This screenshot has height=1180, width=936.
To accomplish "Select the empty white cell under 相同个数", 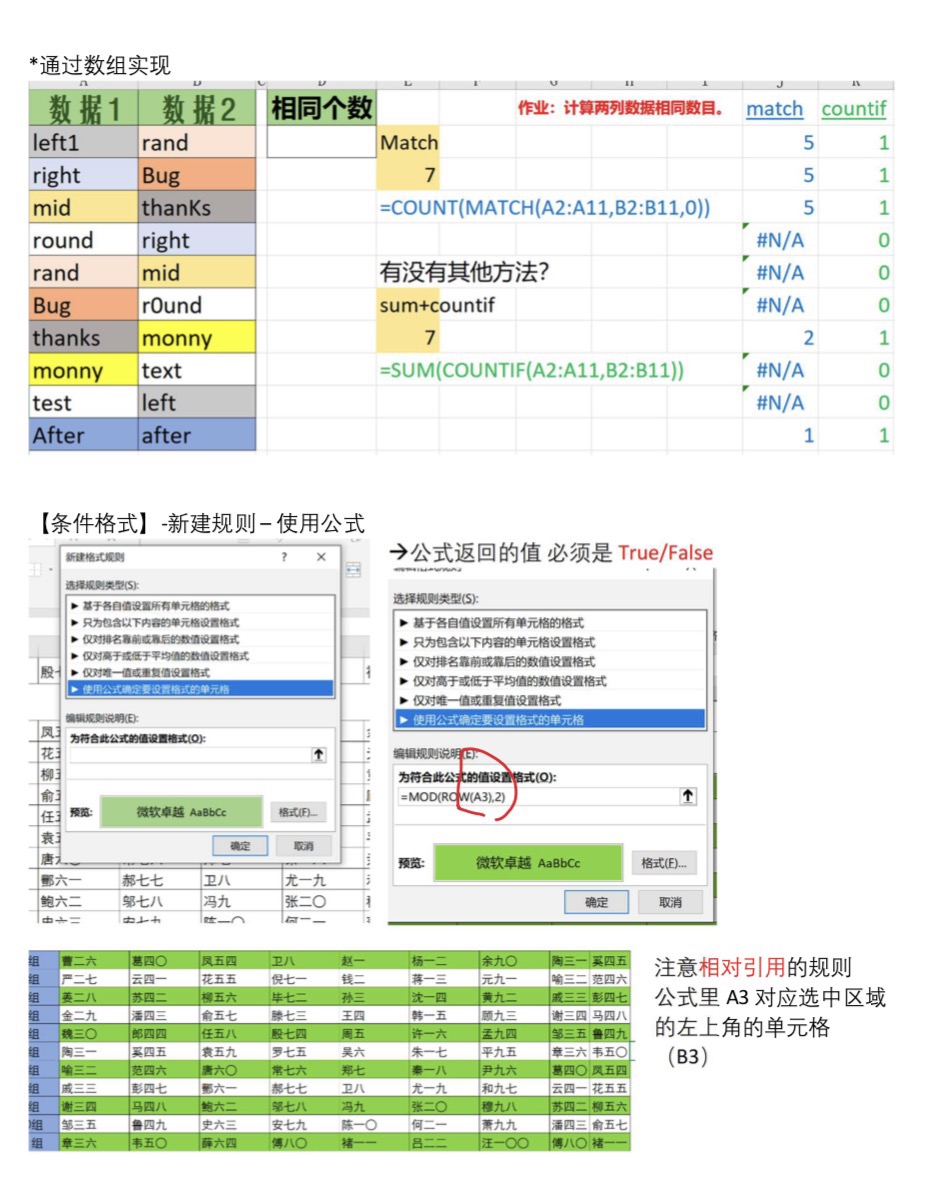I will click(x=321, y=142).
